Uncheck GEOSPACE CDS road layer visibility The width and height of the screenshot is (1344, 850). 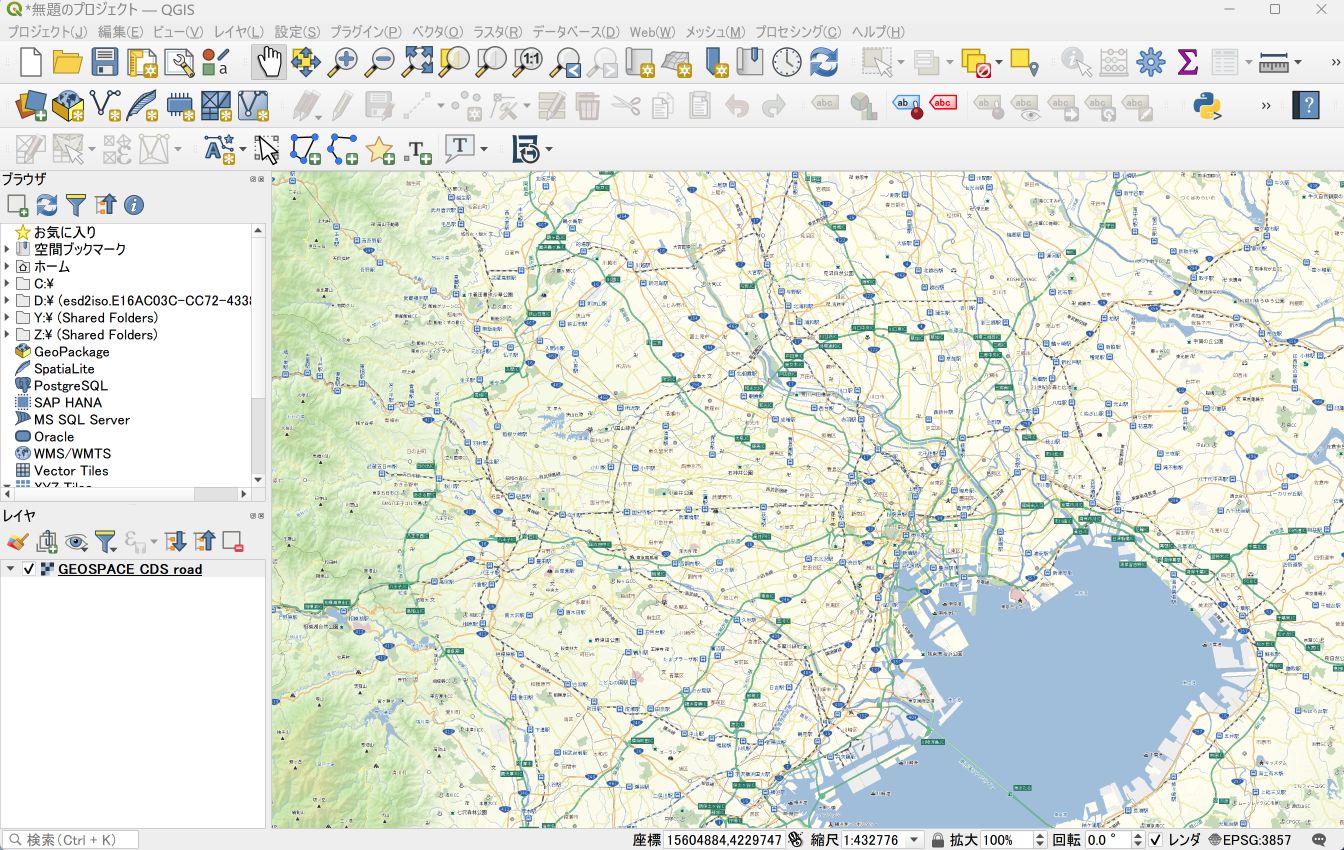tap(29, 569)
